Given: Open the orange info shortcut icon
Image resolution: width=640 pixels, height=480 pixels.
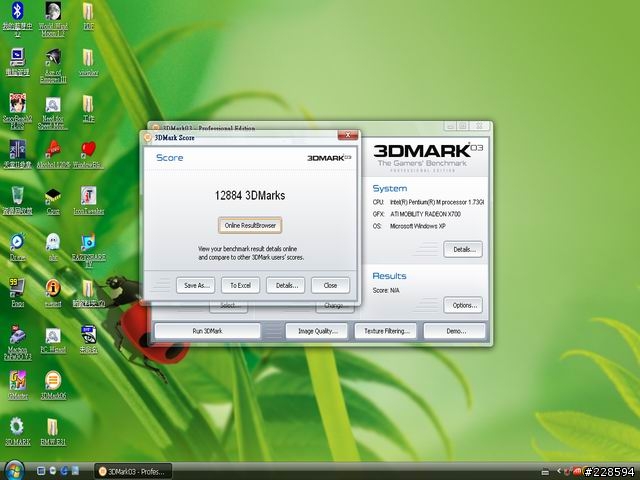Looking at the screenshot, I should (53, 292).
